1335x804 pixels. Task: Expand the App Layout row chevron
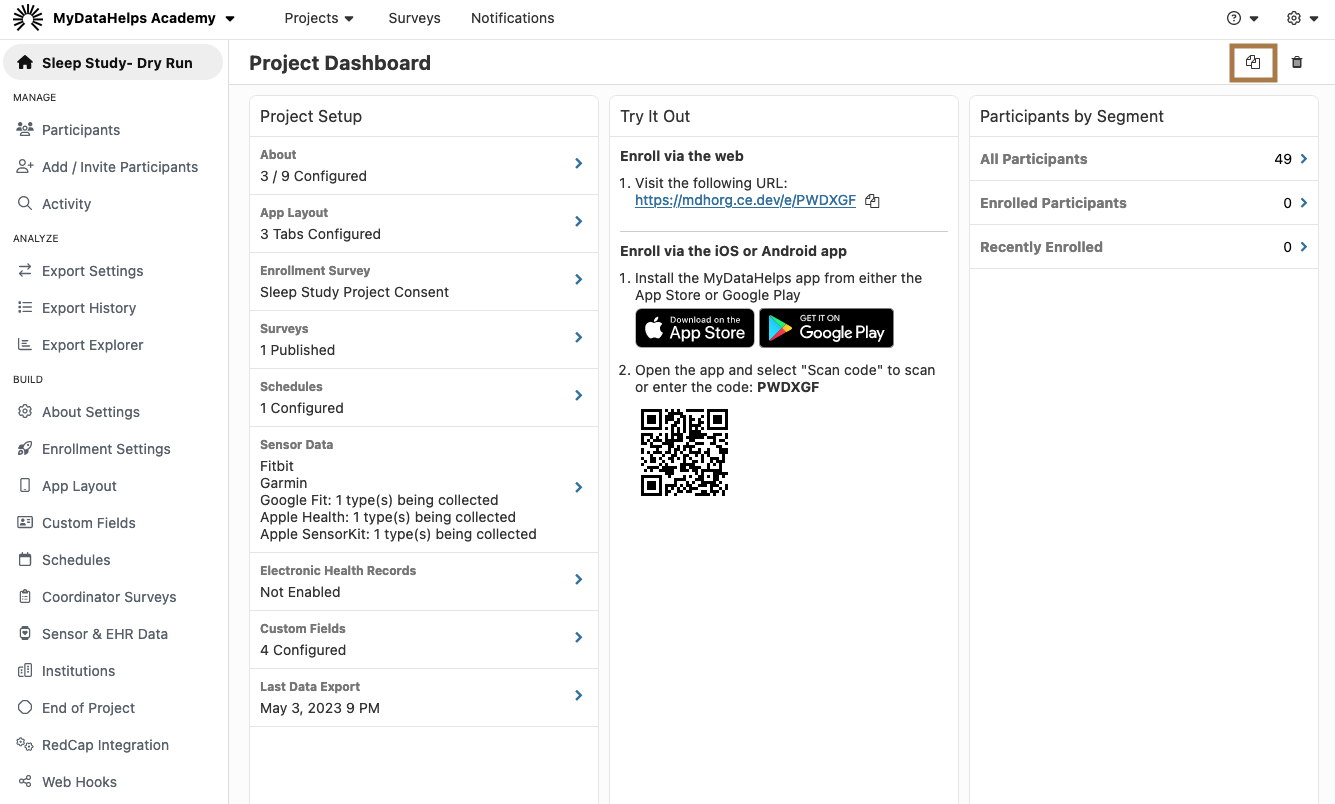click(x=579, y=221)
